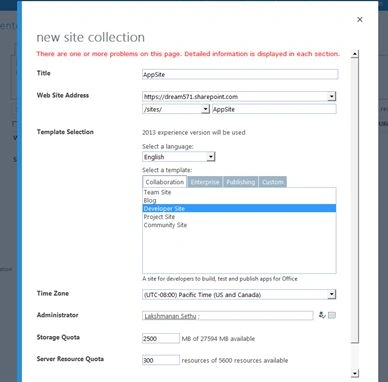
Task: Click the scrollbar down arrow
Action: [x=355, y=373]
